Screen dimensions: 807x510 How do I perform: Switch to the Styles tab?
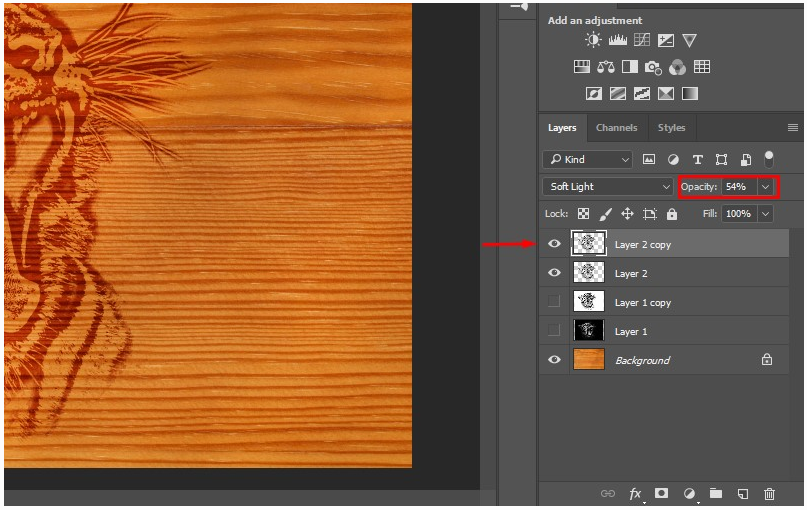point(671,128)
